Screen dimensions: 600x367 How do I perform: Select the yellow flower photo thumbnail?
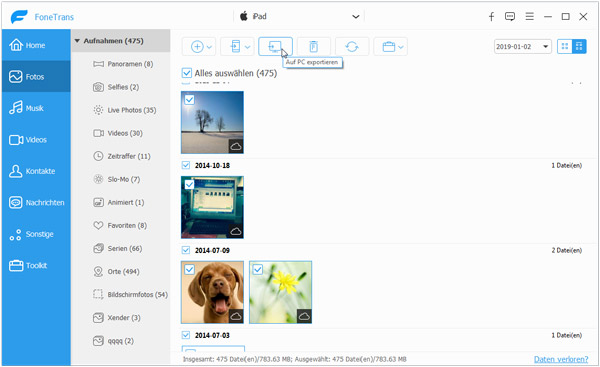tap(280, 292)
